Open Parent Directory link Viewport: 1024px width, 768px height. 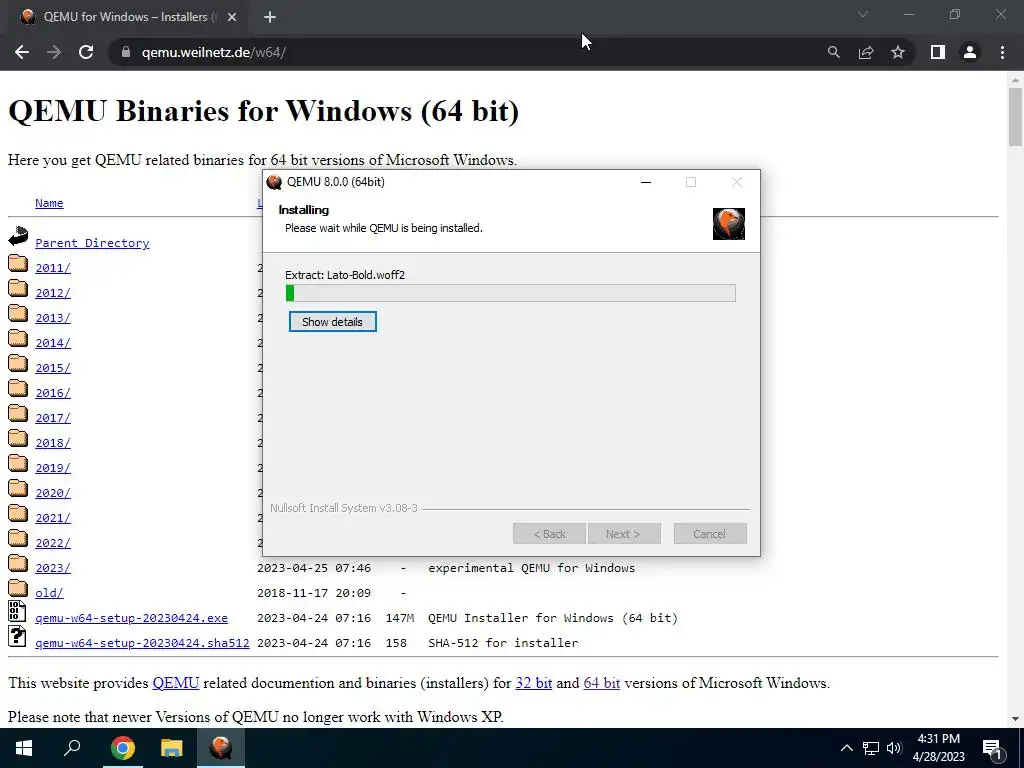click(x=92, y=243)
